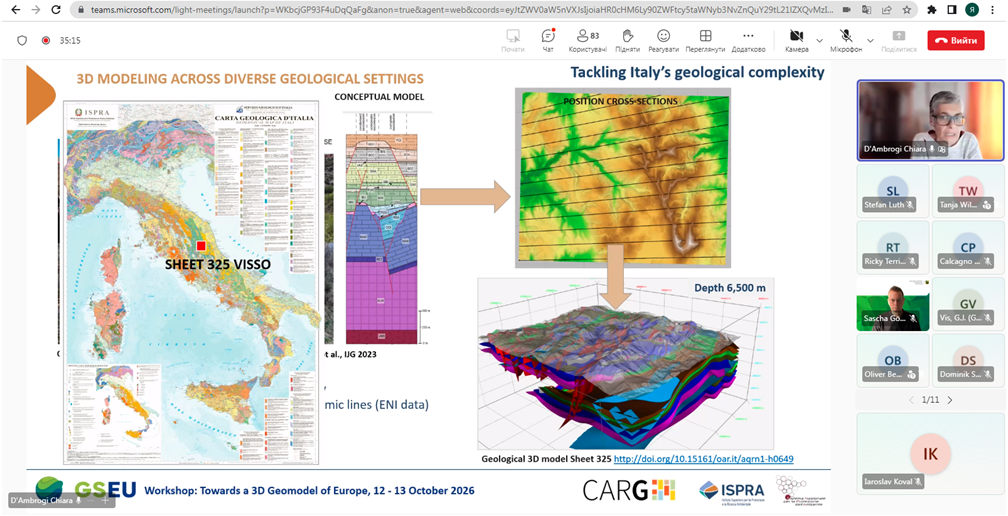1008x516 pixels.
Task: Go to previous participants page arrow
Action: pyautogui.click(x=912, y=400)
